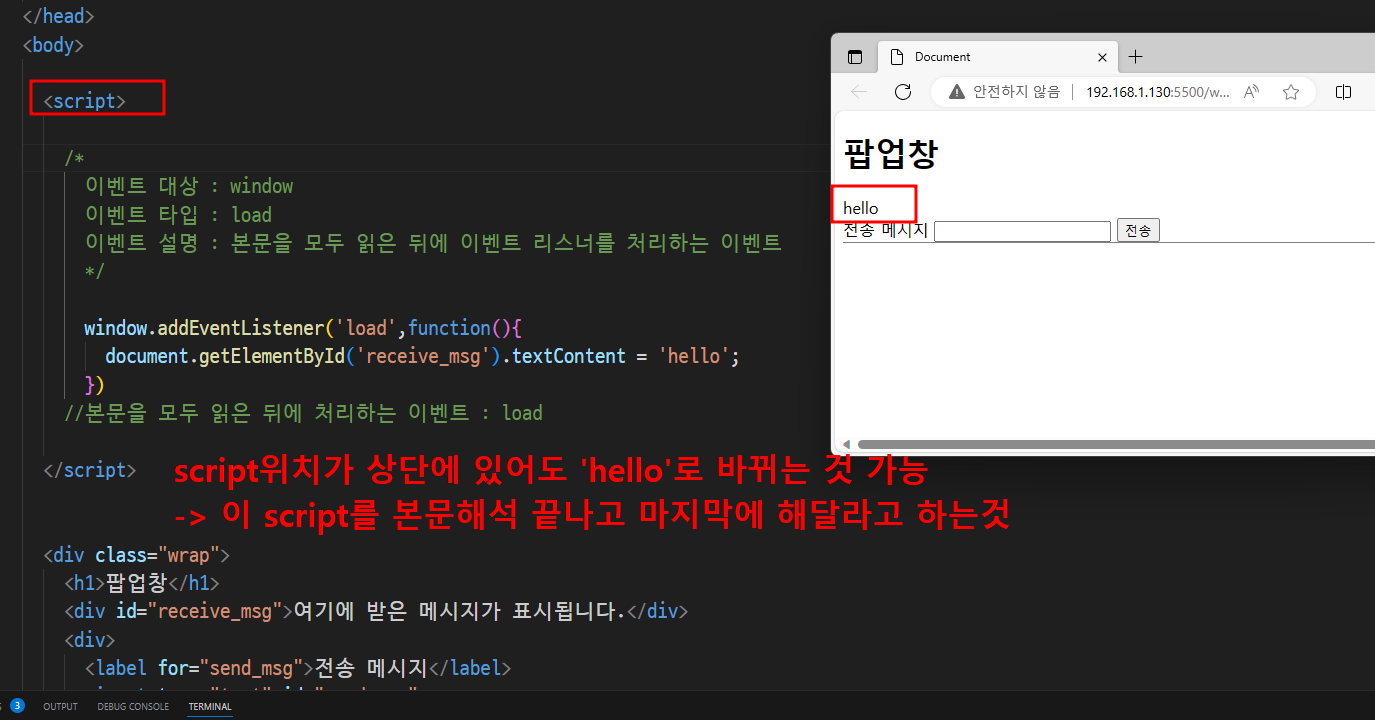Switch to the DEBUG CONSOLE panel tab
The image size is (1375, 720).
pyautogui.click(x=133, y=707)
